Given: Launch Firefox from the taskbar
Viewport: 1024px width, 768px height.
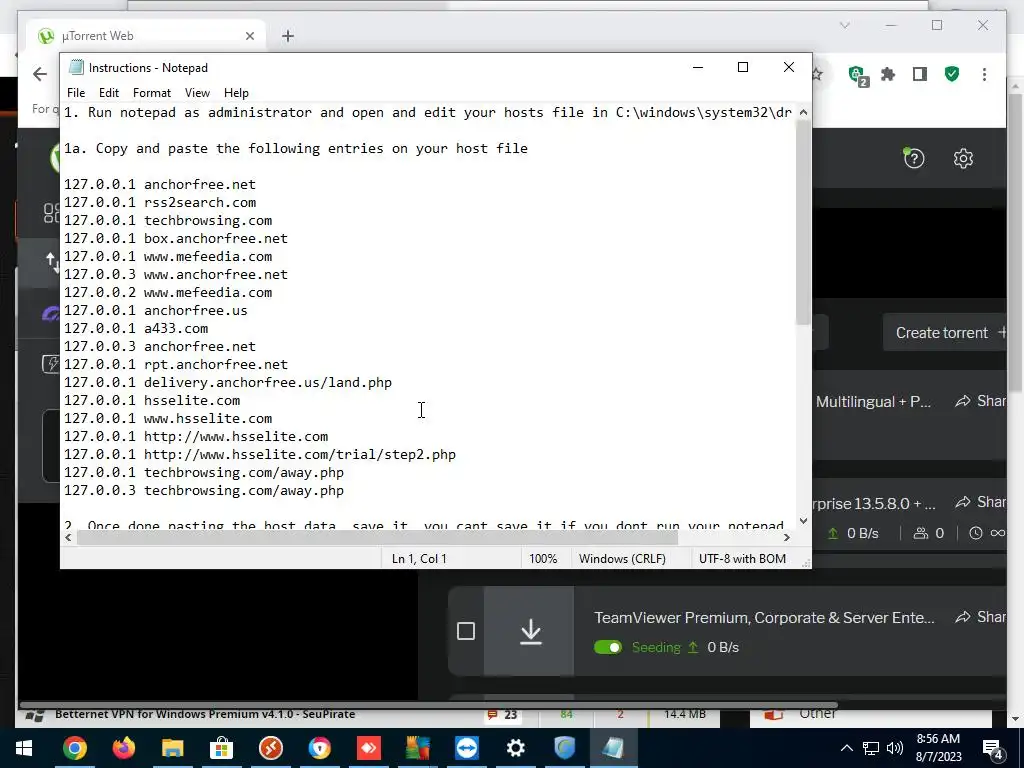Looking at the screenshot, I should click(123, 748).
